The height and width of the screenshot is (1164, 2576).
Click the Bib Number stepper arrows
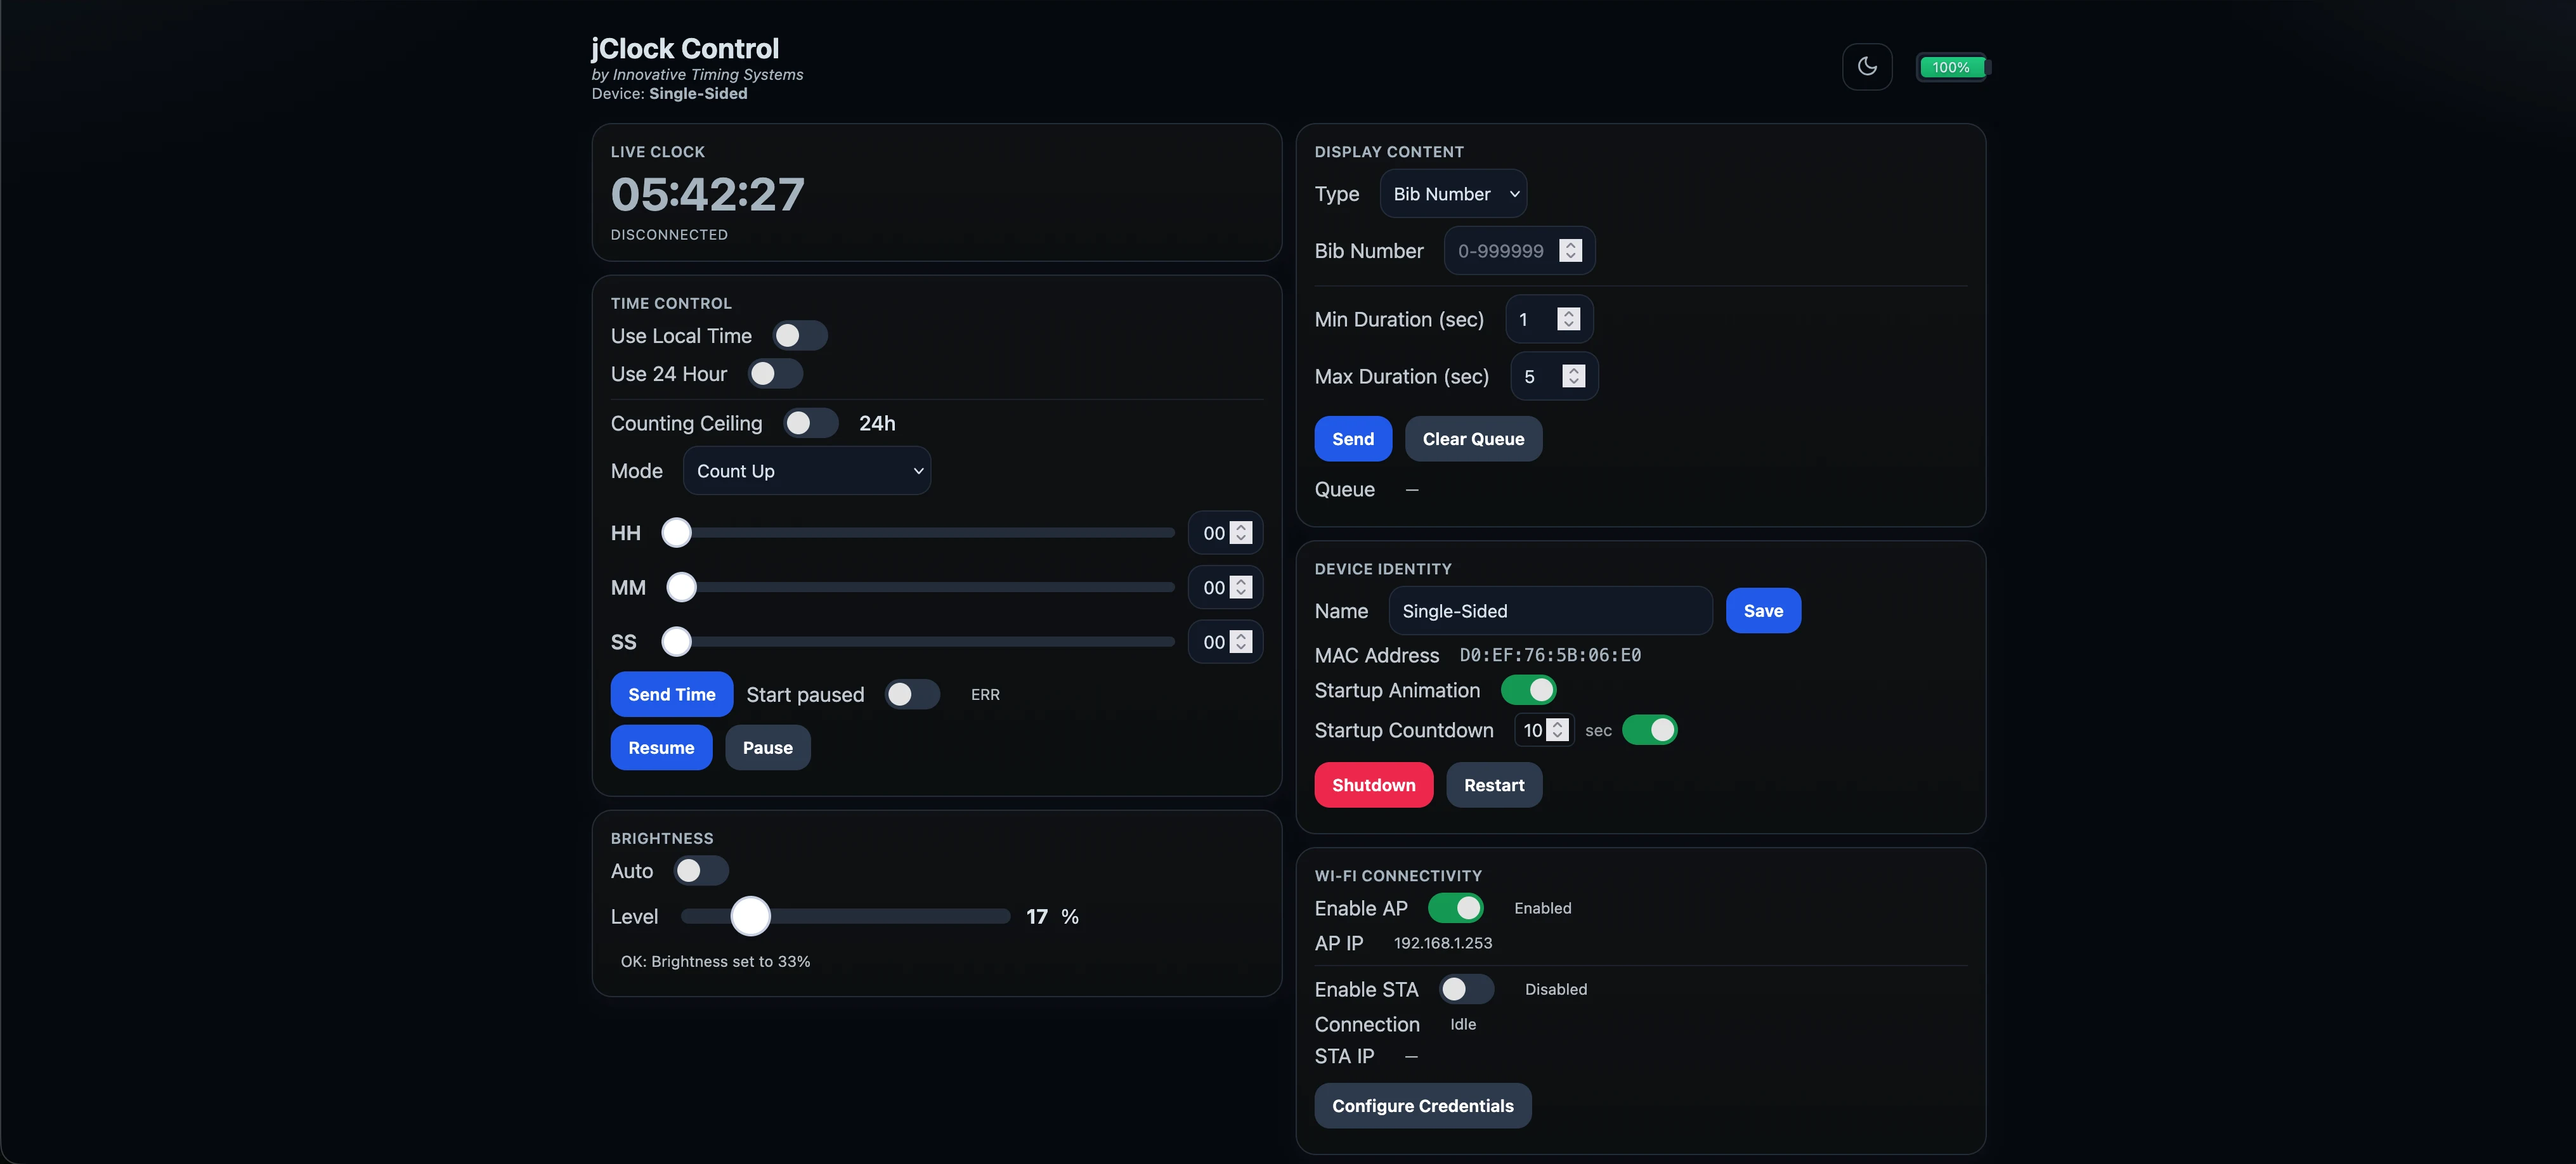pyautogui.click(x=1571, y=251)
